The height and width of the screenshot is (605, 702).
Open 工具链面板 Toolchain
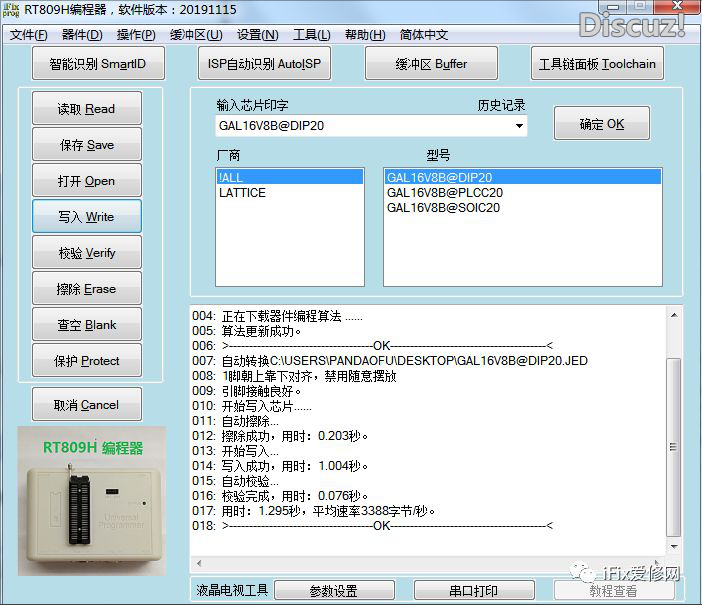tap(597, 64)
